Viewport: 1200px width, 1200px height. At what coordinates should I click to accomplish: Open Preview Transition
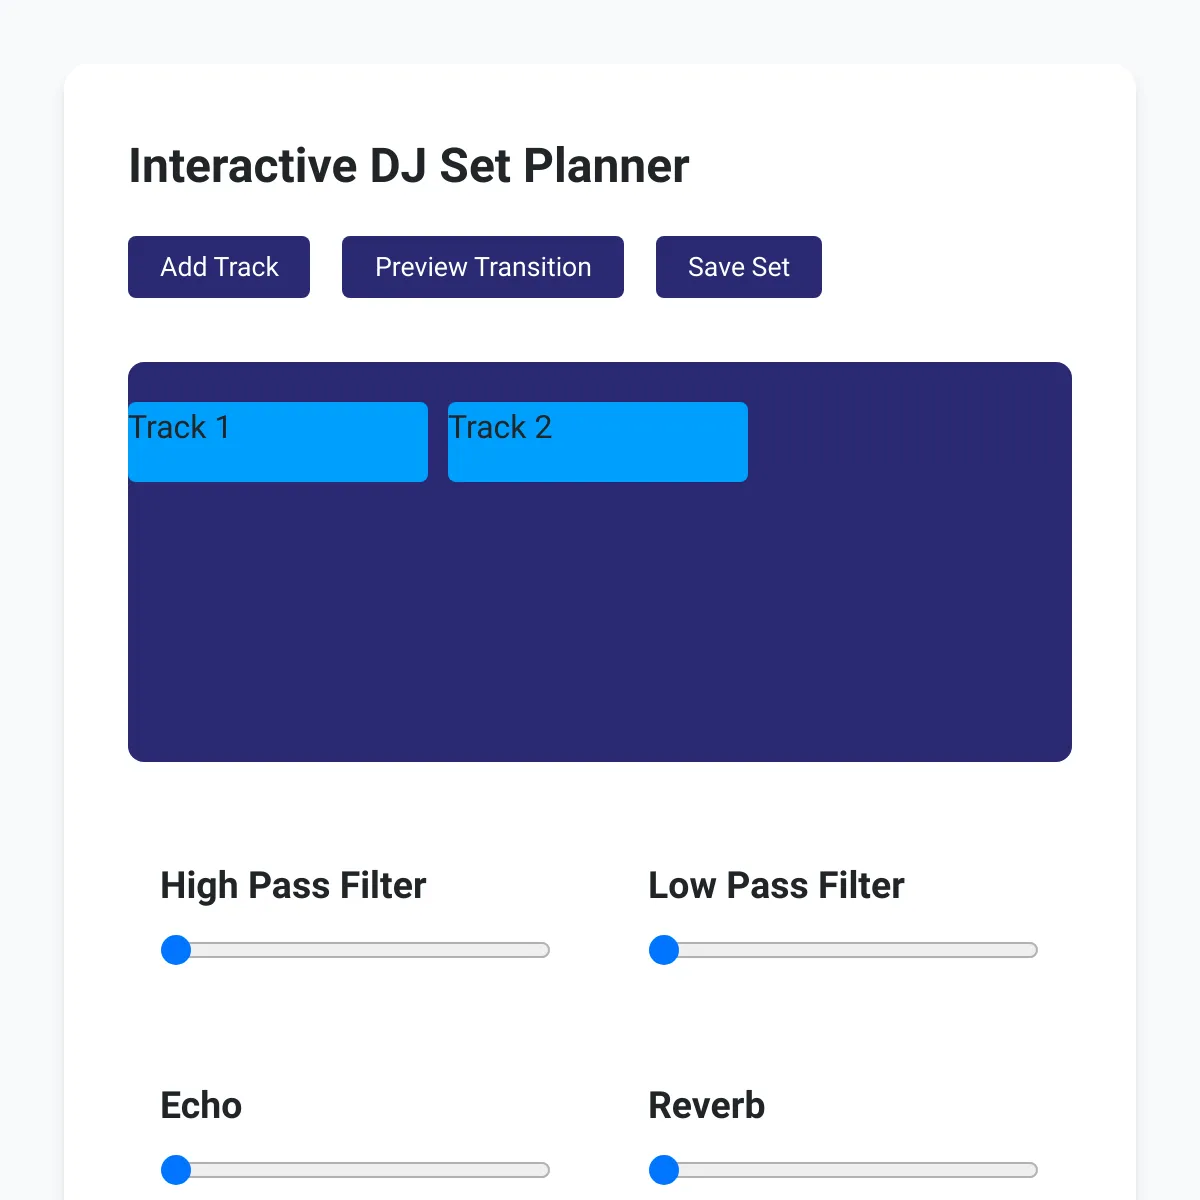coord(483,267)
